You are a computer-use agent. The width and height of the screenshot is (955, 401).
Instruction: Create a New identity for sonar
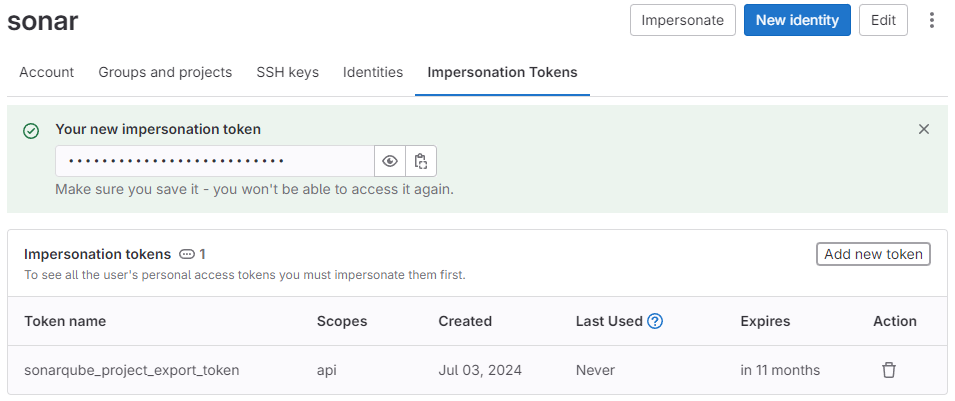pyautogui.click(x=797, y=20)
